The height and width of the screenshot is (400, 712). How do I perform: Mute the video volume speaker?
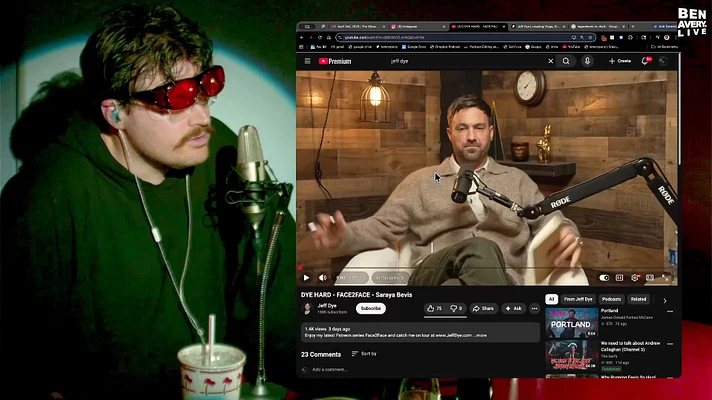(323, 277)
